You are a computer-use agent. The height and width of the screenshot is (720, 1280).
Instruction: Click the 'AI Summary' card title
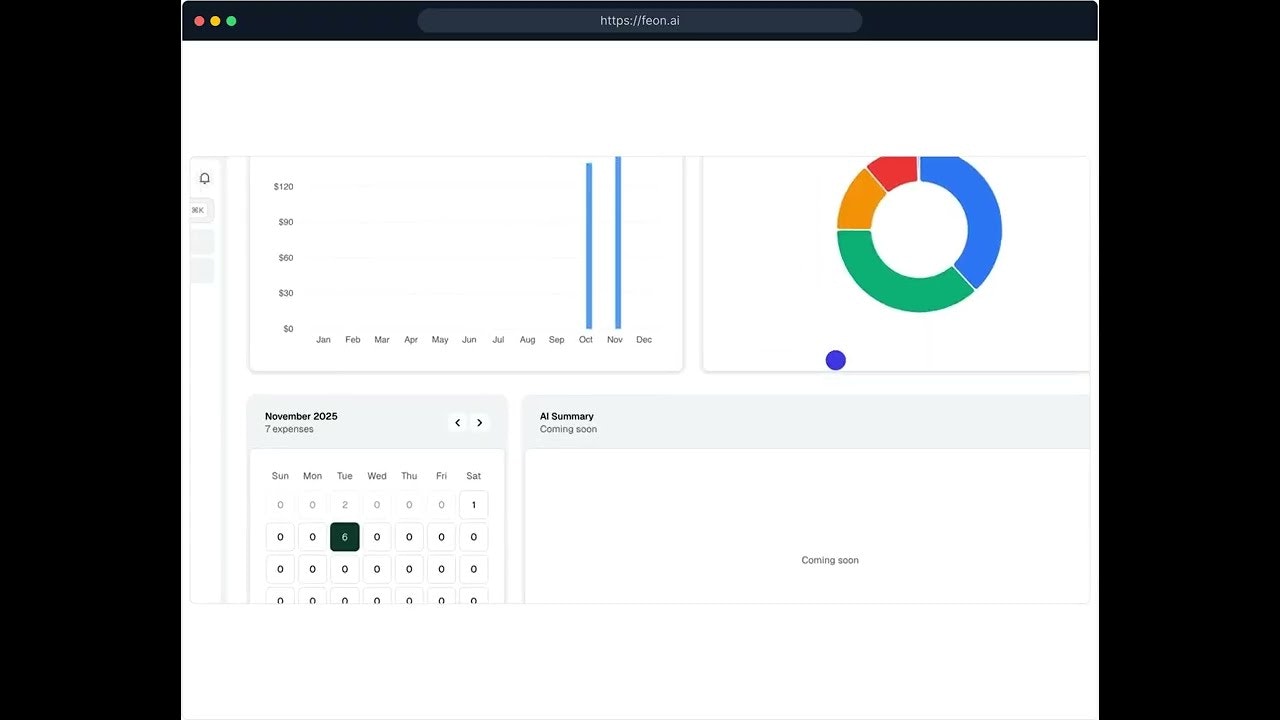point(567,416)
